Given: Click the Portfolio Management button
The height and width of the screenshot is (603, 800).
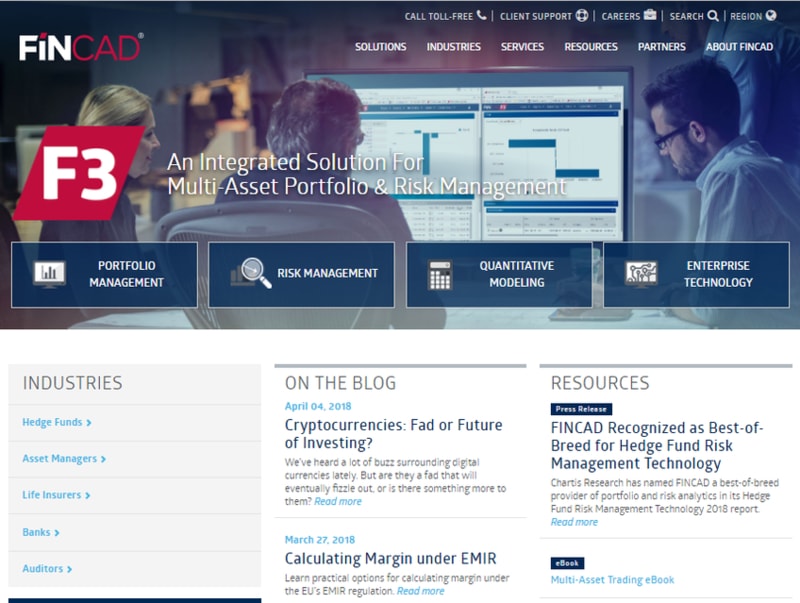Looking at the screenshot, I should [x=104, y=274].
